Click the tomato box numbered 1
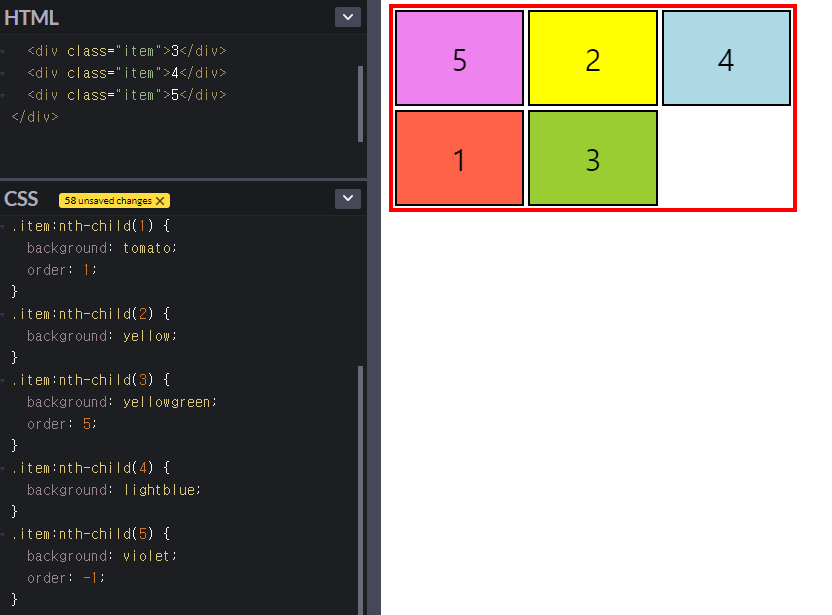 (460, 158)
